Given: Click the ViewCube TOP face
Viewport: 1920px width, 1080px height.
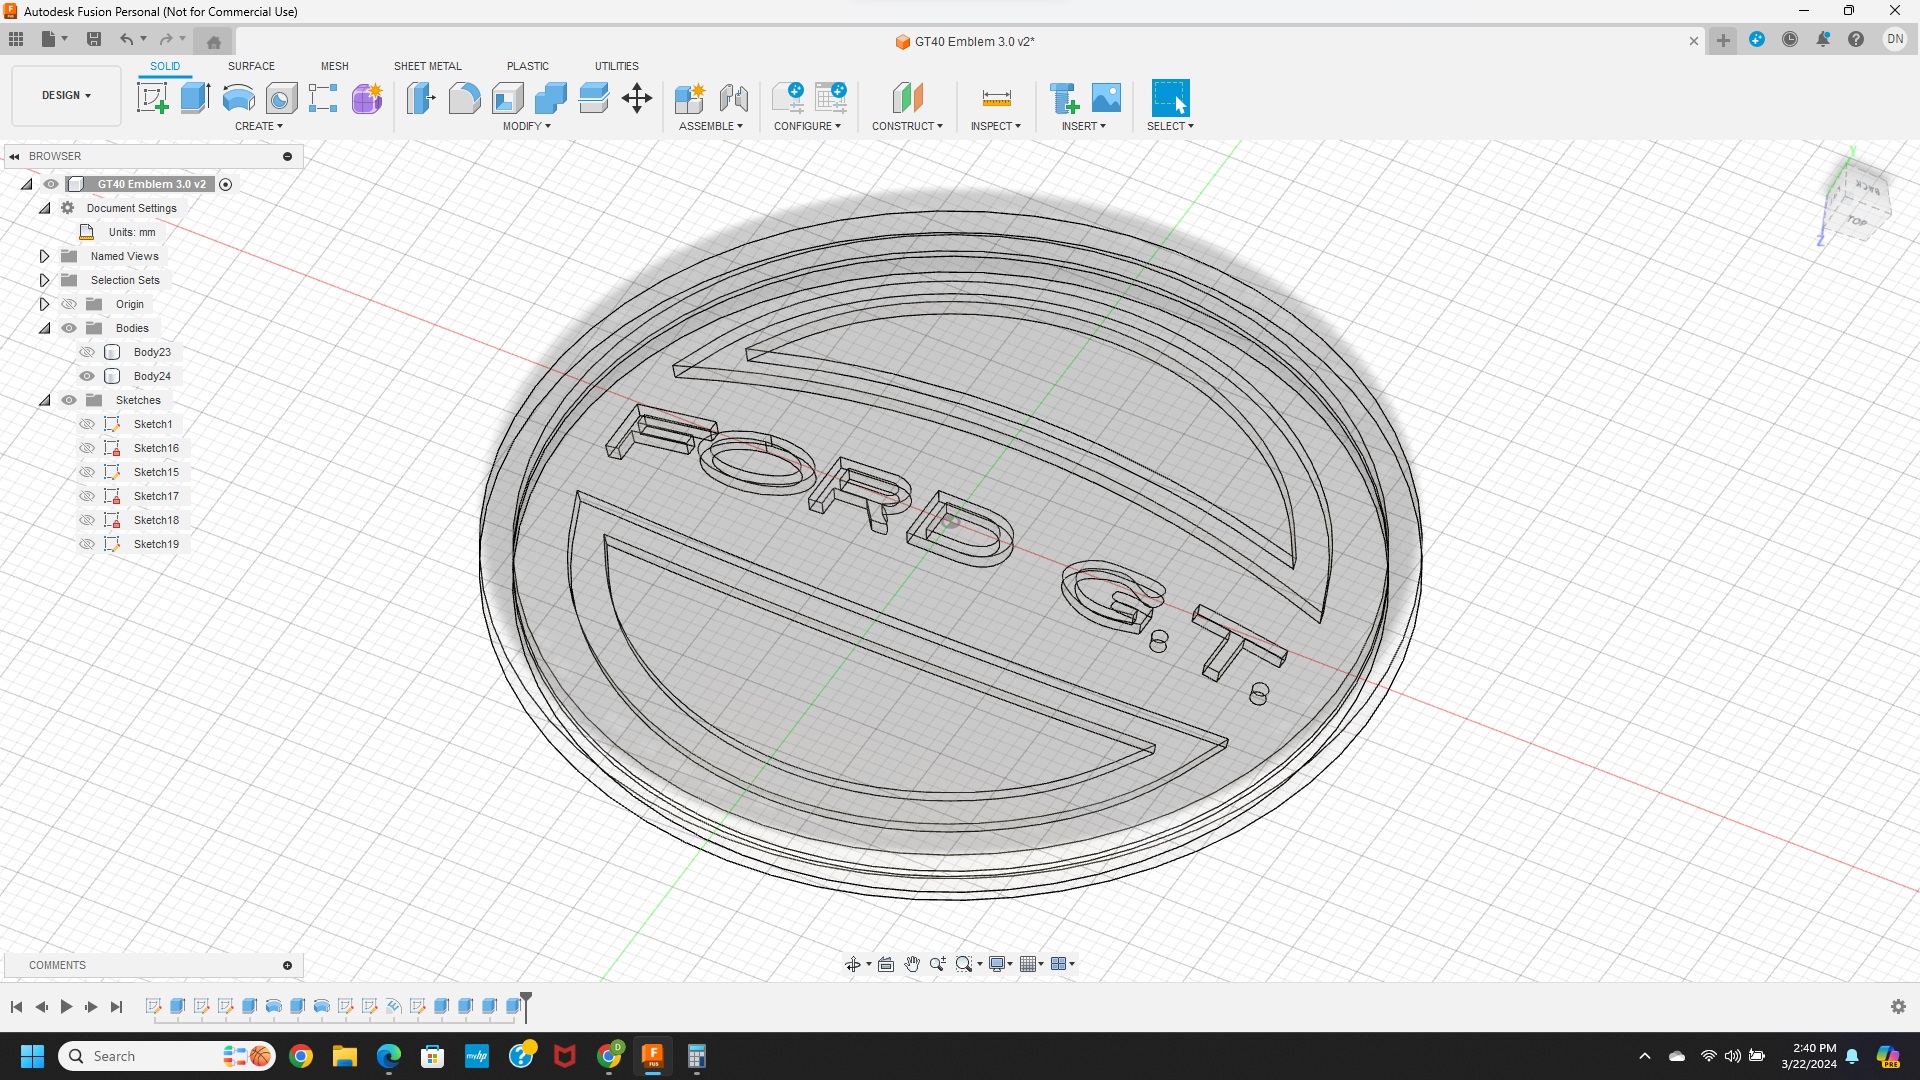Looking at the screenshot, I should (1857, 221).
